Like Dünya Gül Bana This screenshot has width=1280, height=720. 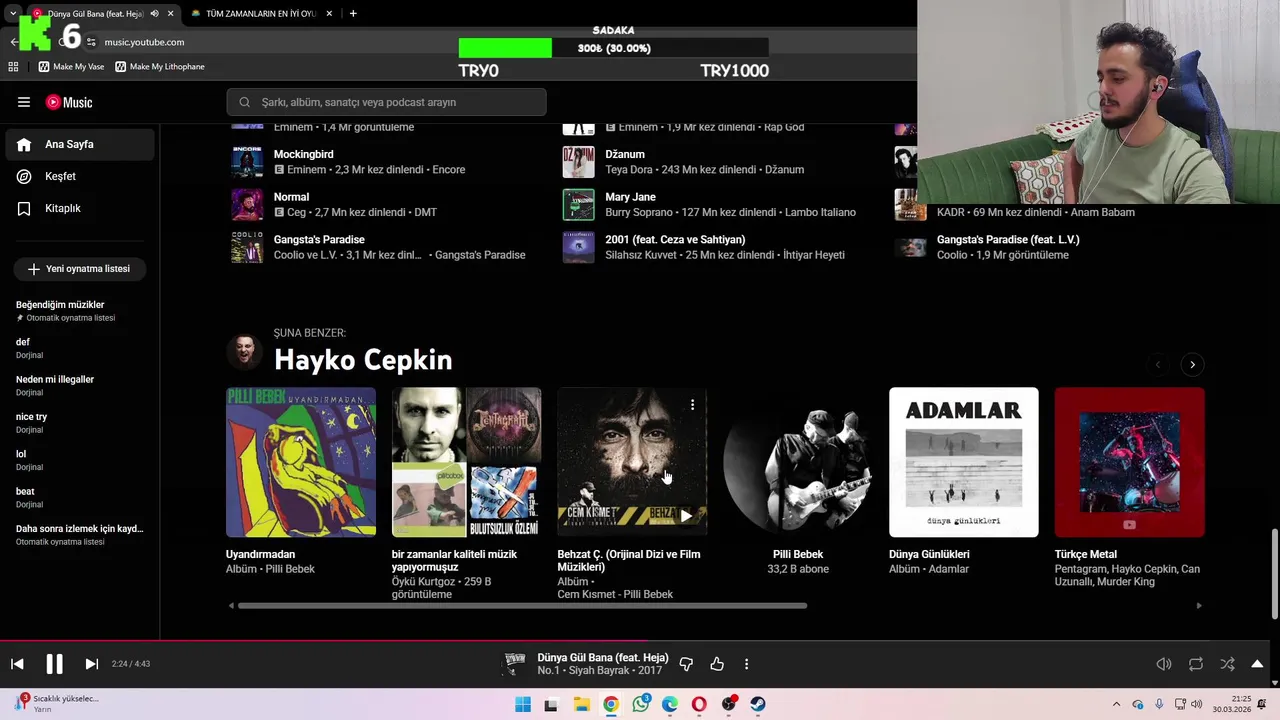pyautogui.click(x=717, y=664)
